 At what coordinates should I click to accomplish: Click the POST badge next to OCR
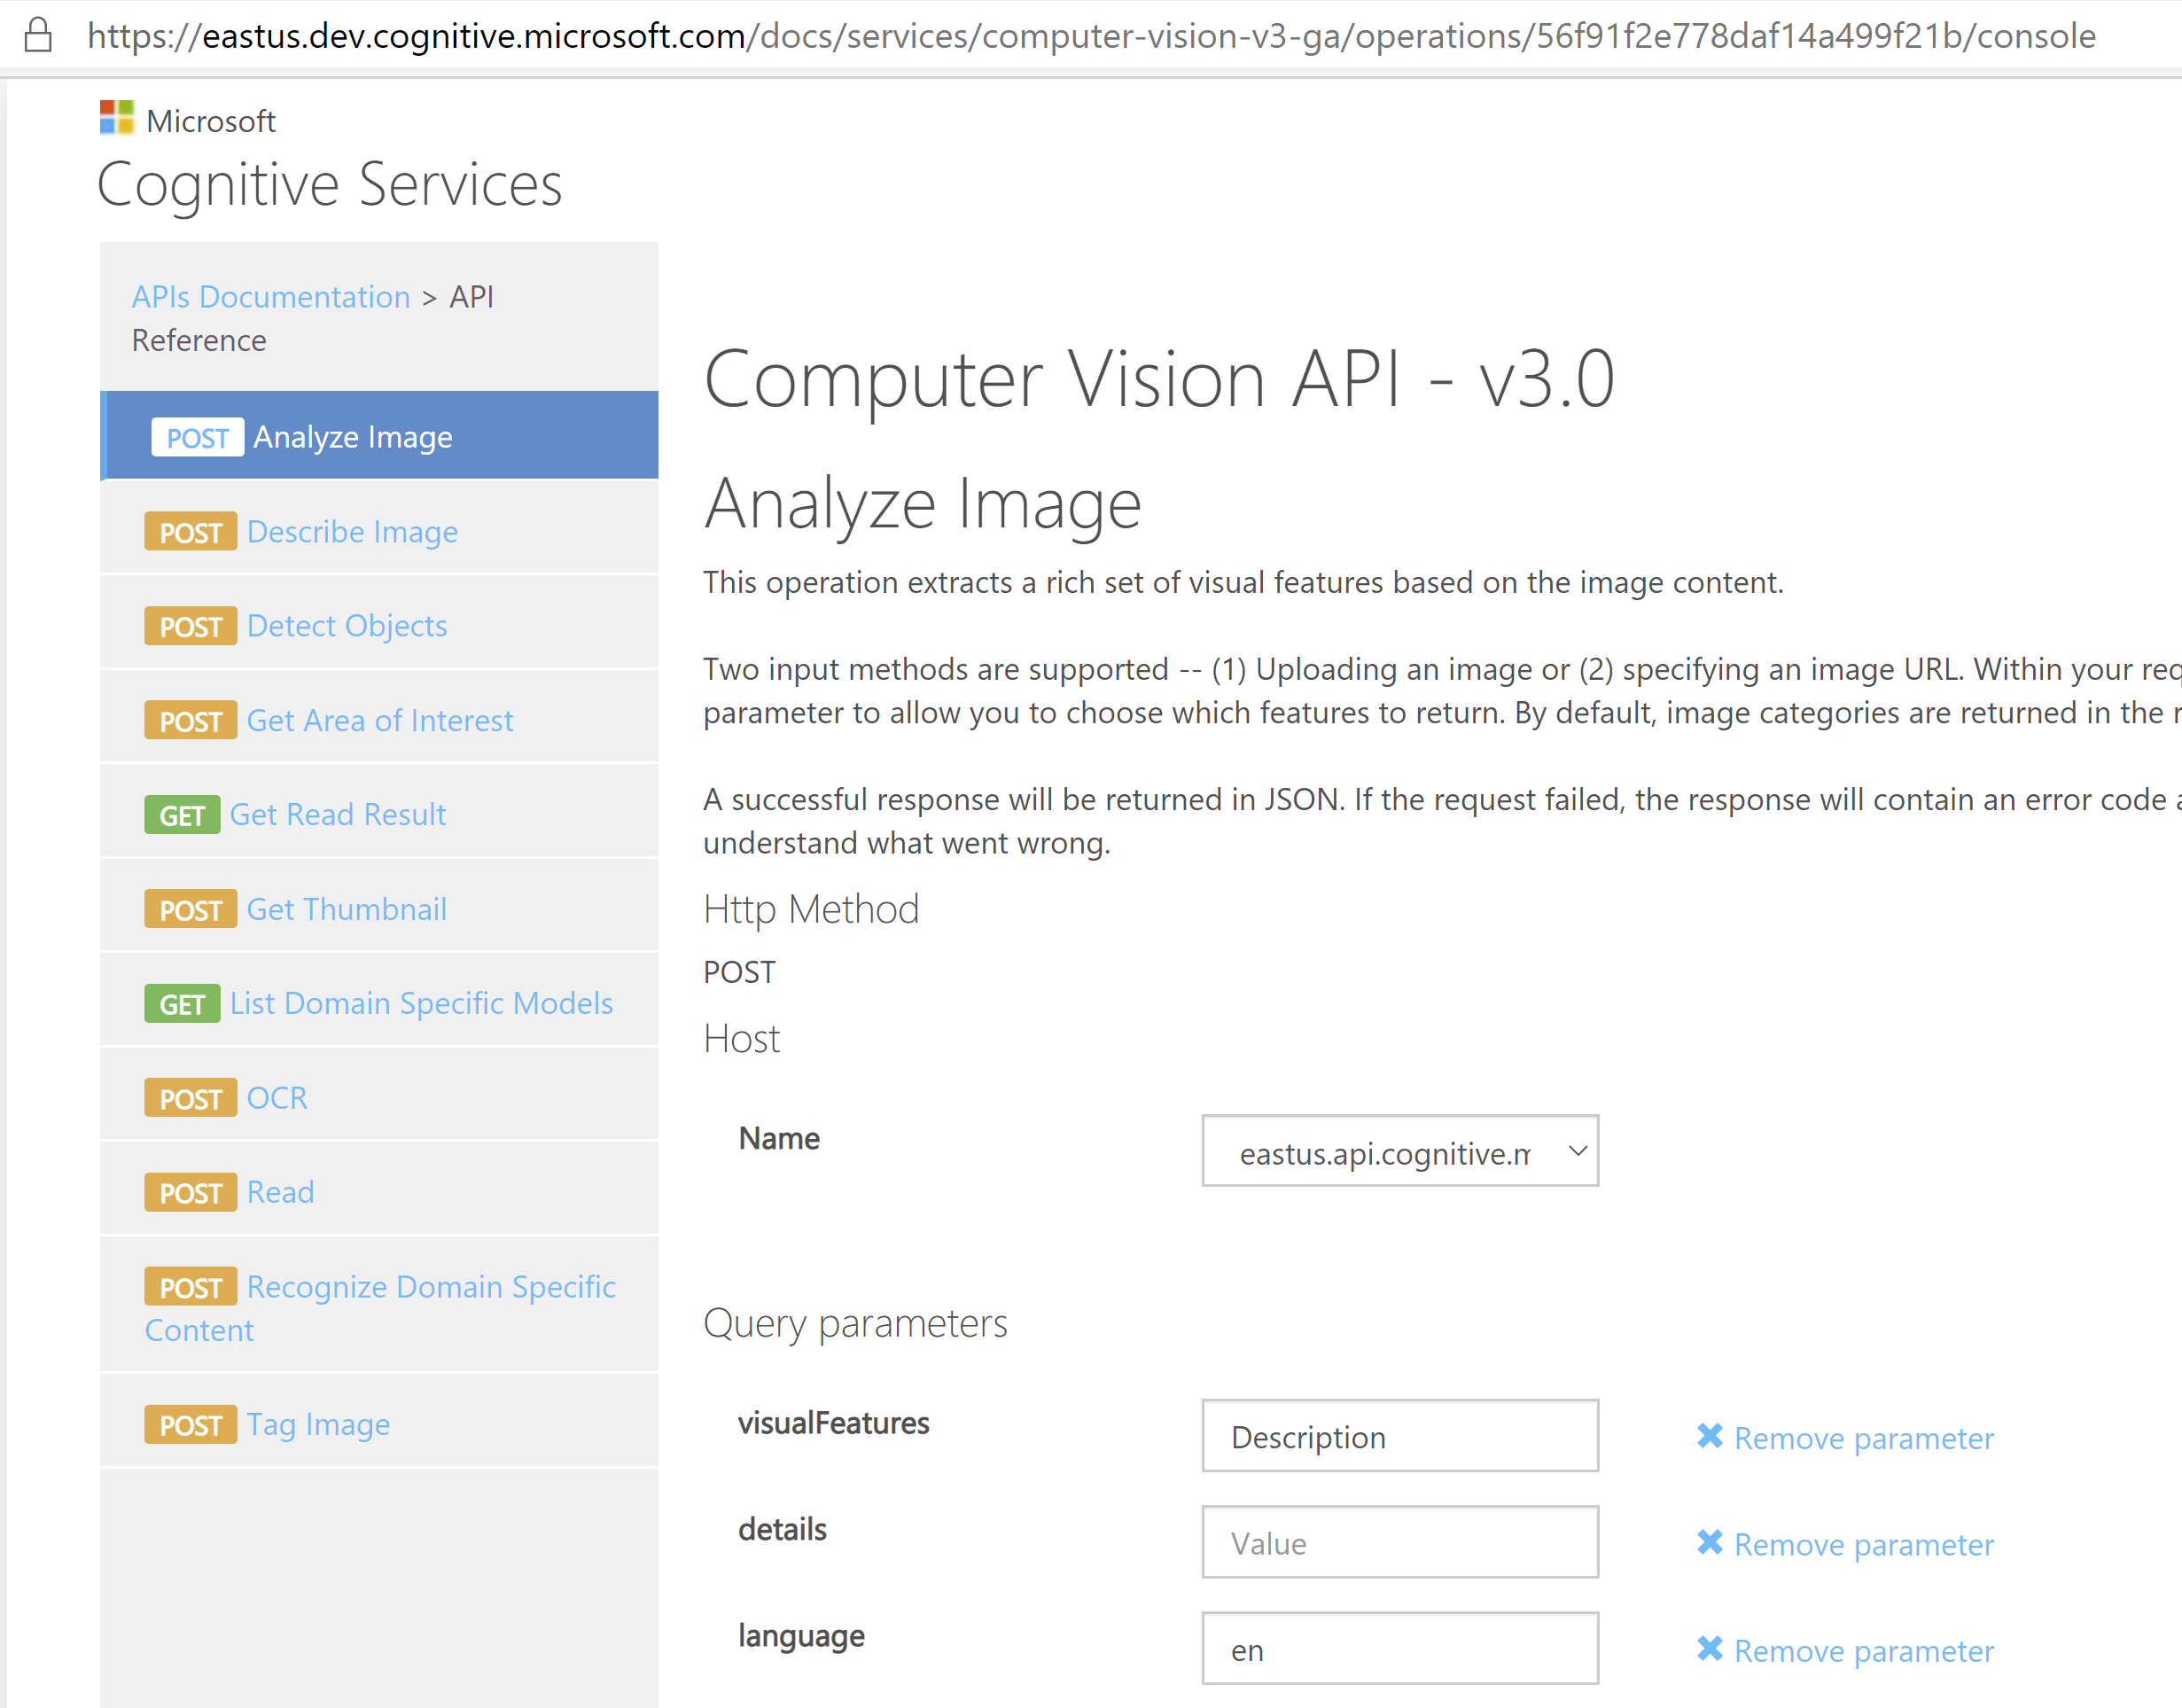[x=191, y=1098]
